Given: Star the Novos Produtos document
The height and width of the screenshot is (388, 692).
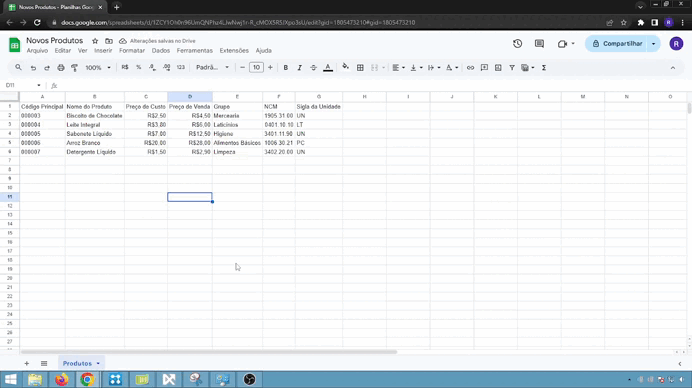Looking at the screenshot, I should tap(95, 41).
